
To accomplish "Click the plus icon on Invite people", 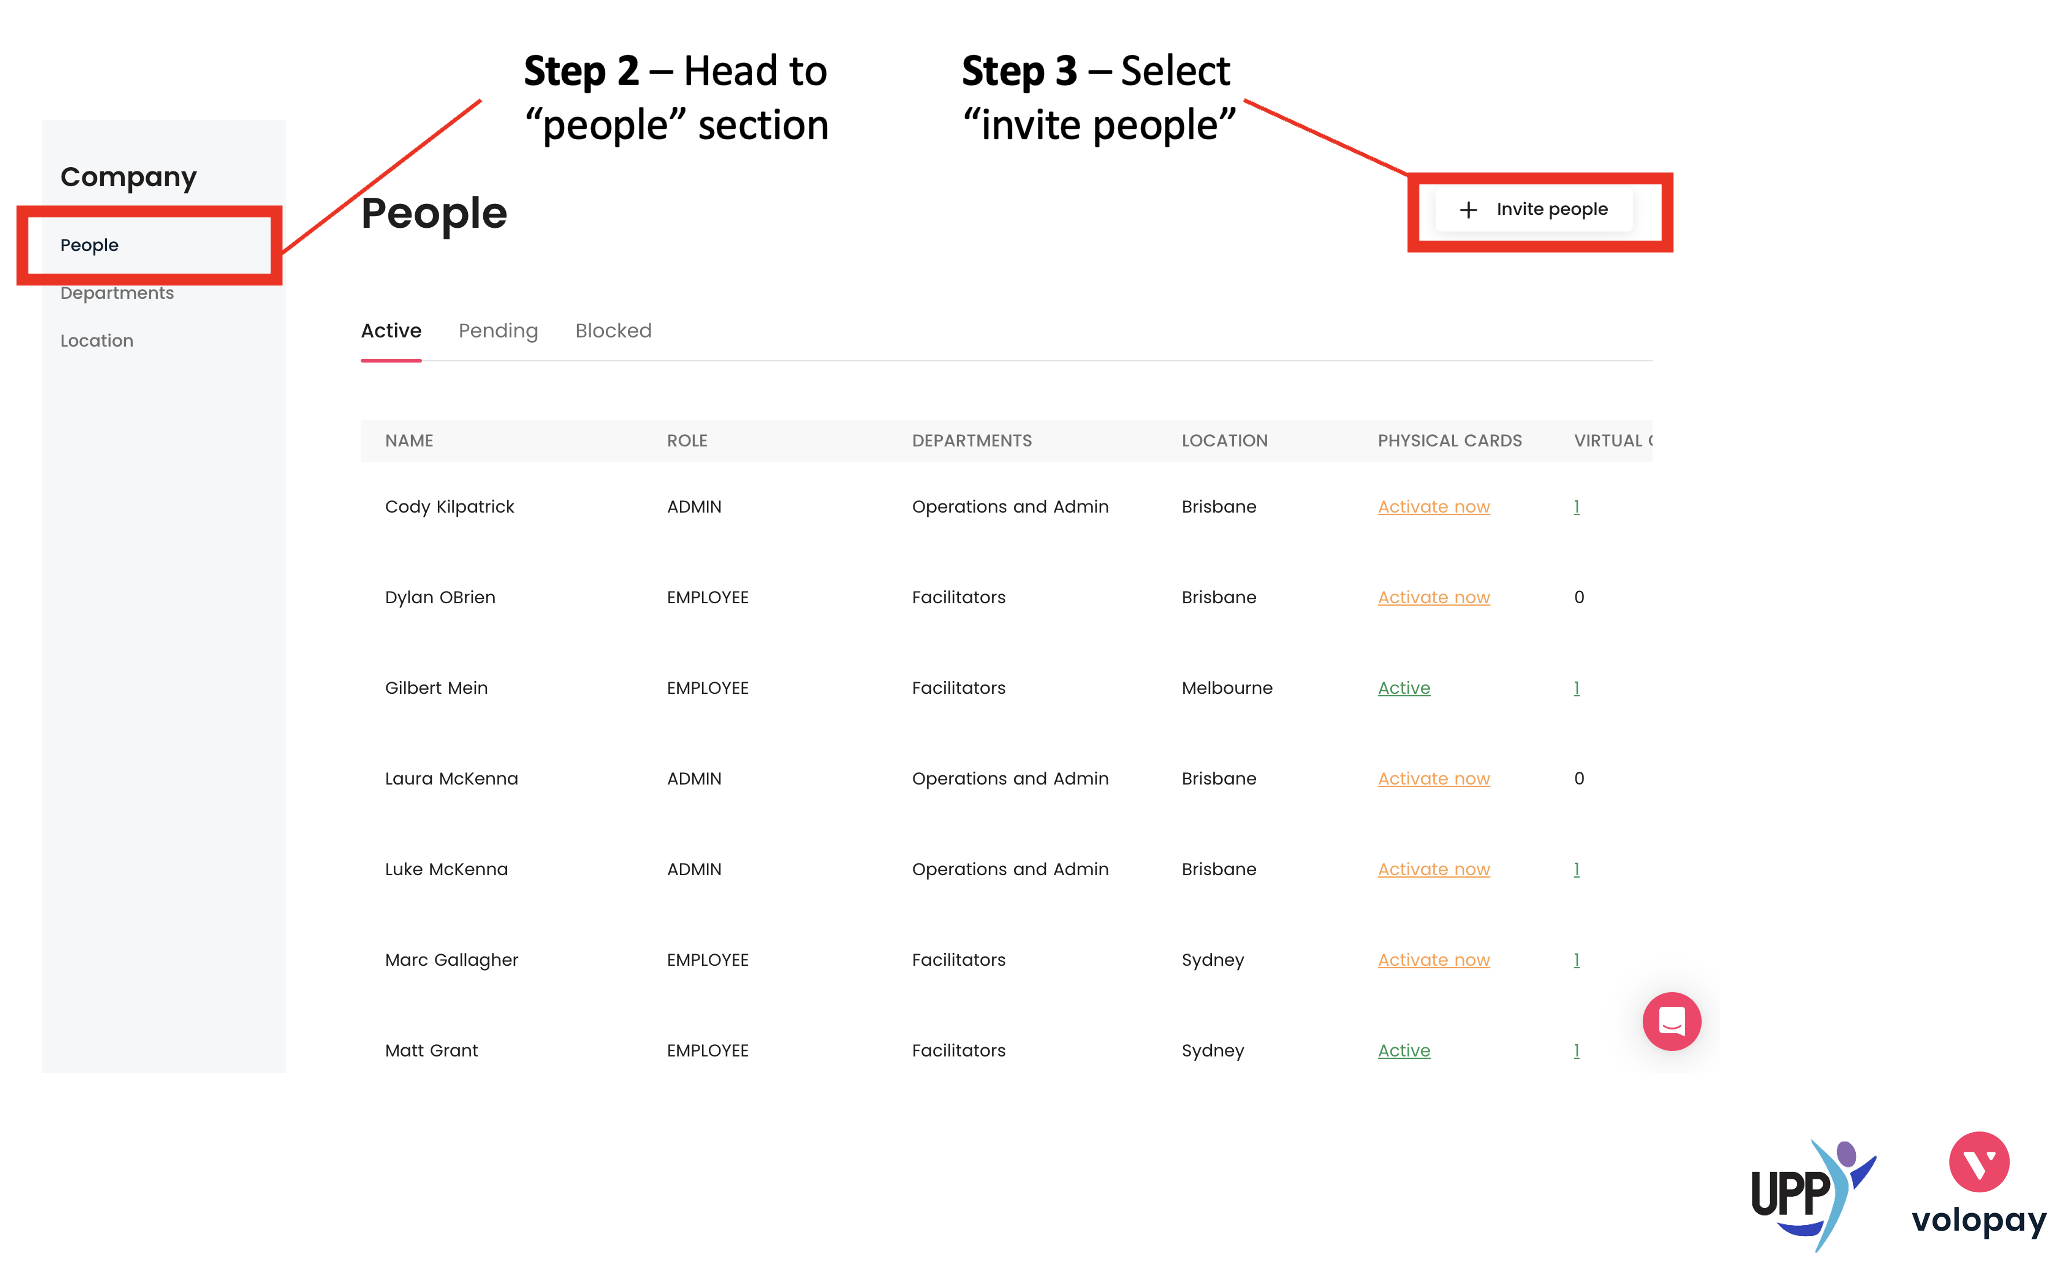I will (1468, 210).
